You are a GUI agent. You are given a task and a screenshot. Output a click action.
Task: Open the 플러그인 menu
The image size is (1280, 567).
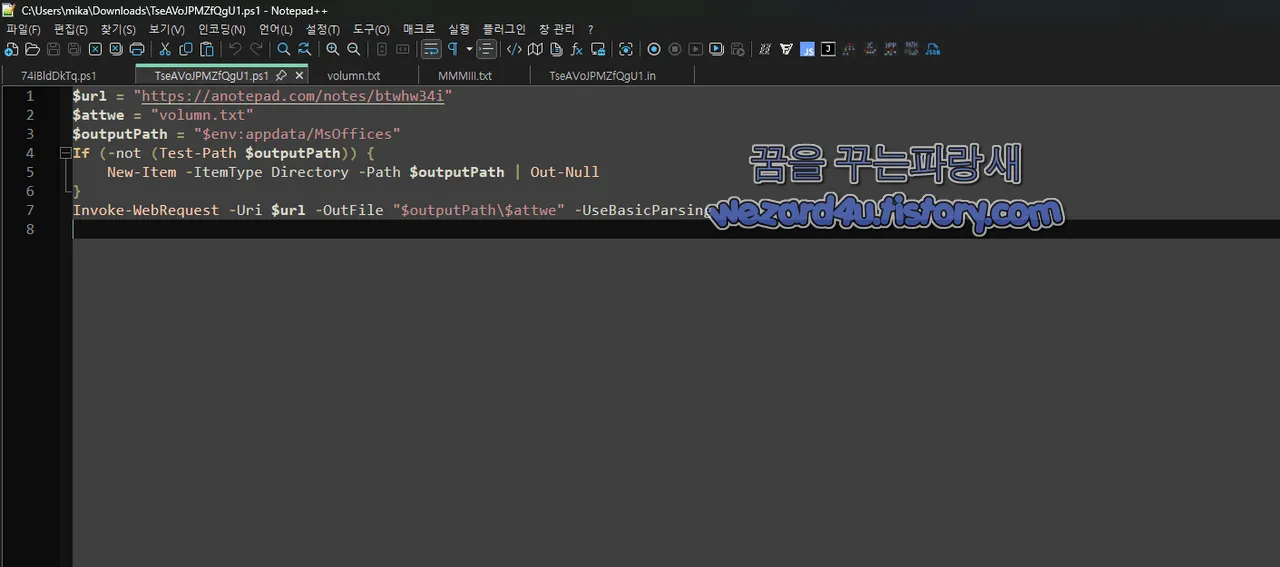[503, 29]
